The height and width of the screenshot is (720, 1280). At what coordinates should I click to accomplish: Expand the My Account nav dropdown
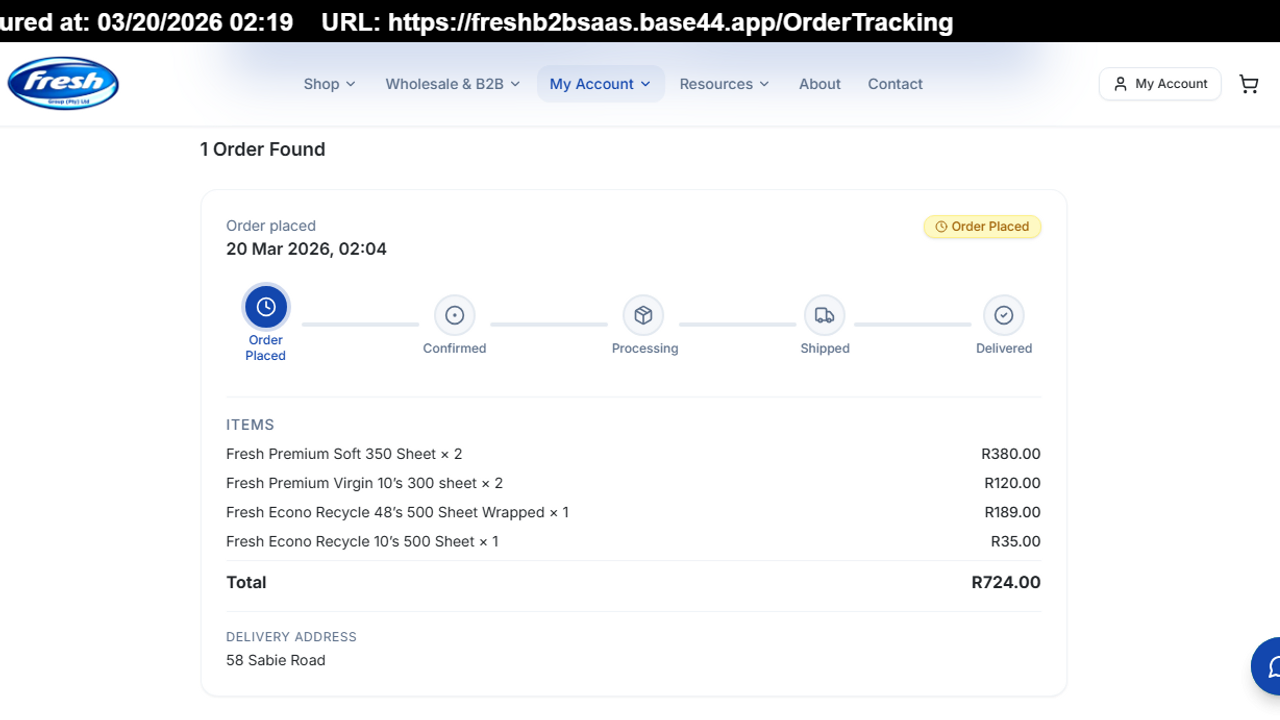(x=600, y=84)
